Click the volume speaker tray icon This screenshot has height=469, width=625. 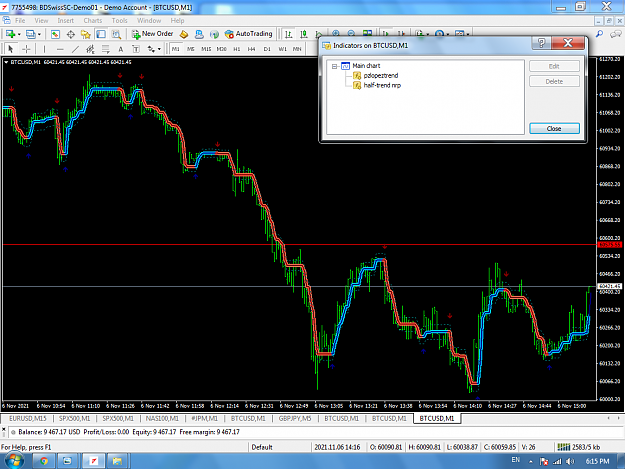click(570, 461)
